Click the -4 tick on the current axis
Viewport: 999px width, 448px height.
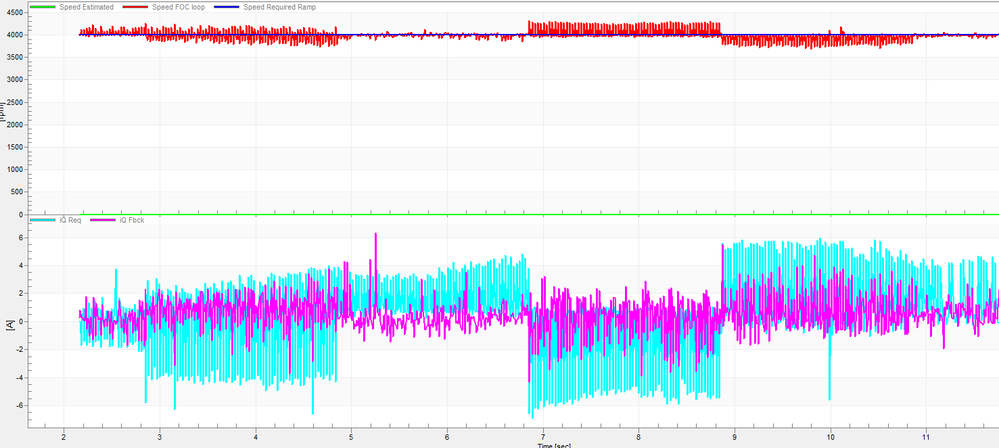21,377
